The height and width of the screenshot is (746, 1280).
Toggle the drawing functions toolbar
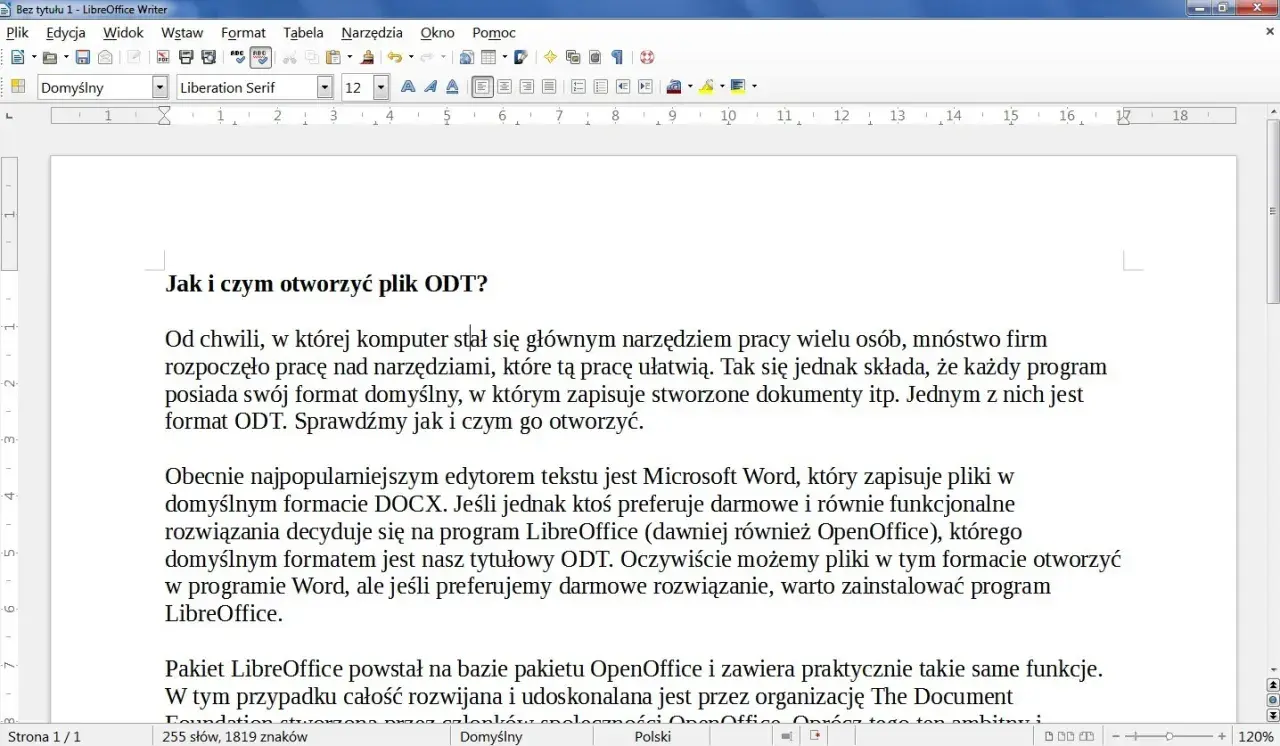coord(520,58)
